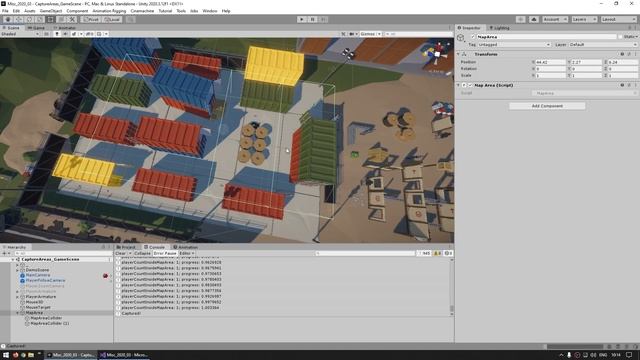Viewport: 640px width, 360px height.
Task: Open Collaborate icon in toolbar
Action: tap(520, 19)
